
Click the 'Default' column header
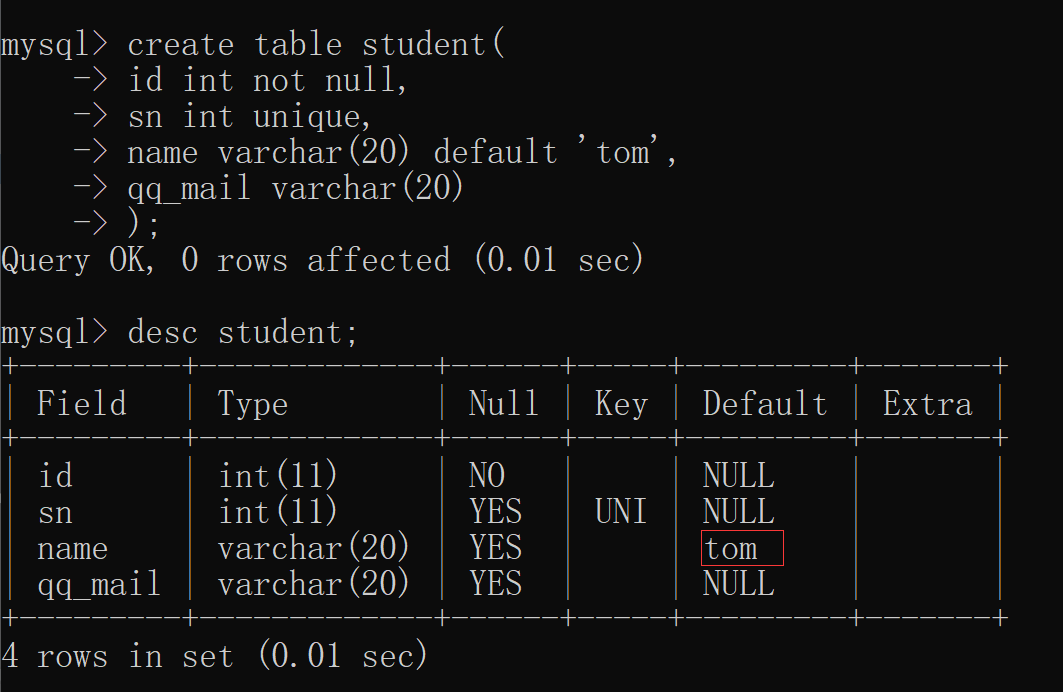point(765,404)
